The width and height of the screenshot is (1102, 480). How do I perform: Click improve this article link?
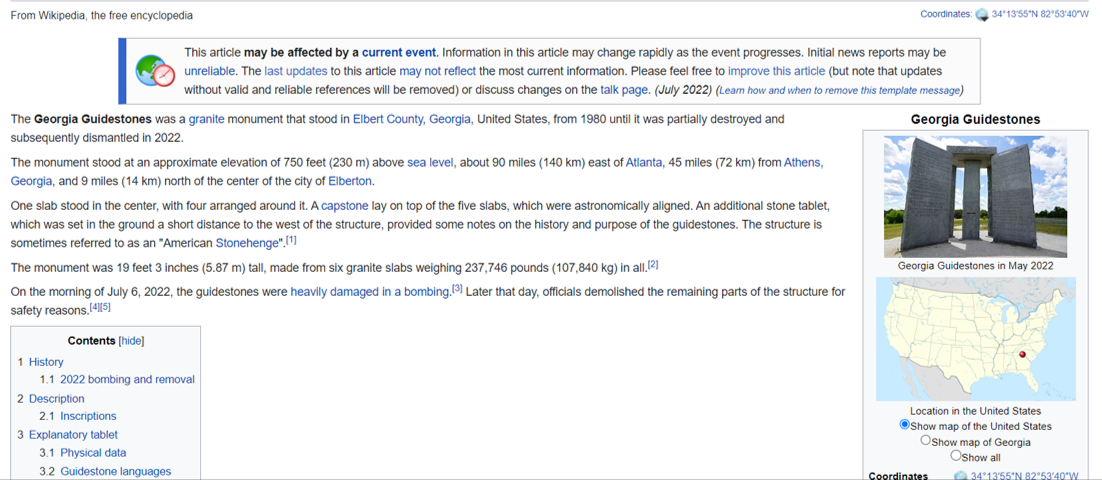click(777, 71)
